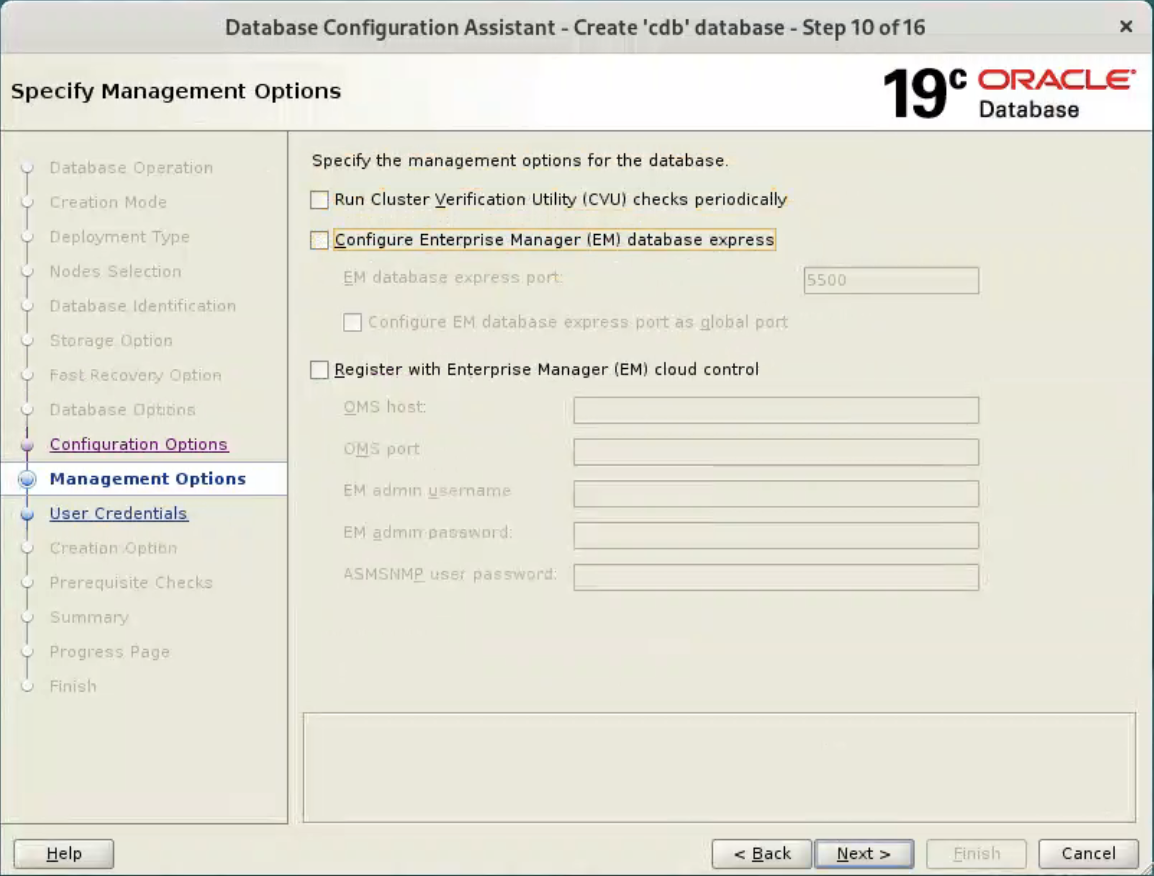Toggle Configure EM express port as global port
Image resolution: width=1154 pixels, height=876 pixels.
pyautogui.click(x=353, y=322)
